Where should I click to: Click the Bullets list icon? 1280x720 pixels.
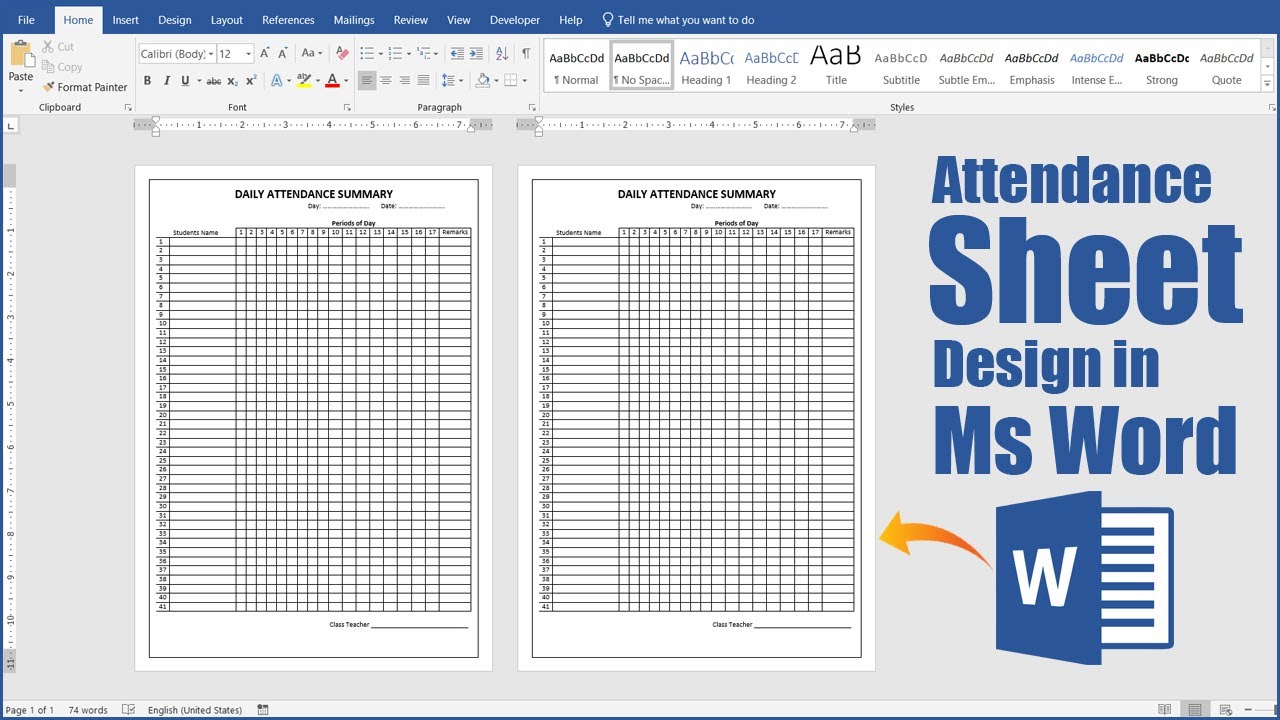point(367,54)
